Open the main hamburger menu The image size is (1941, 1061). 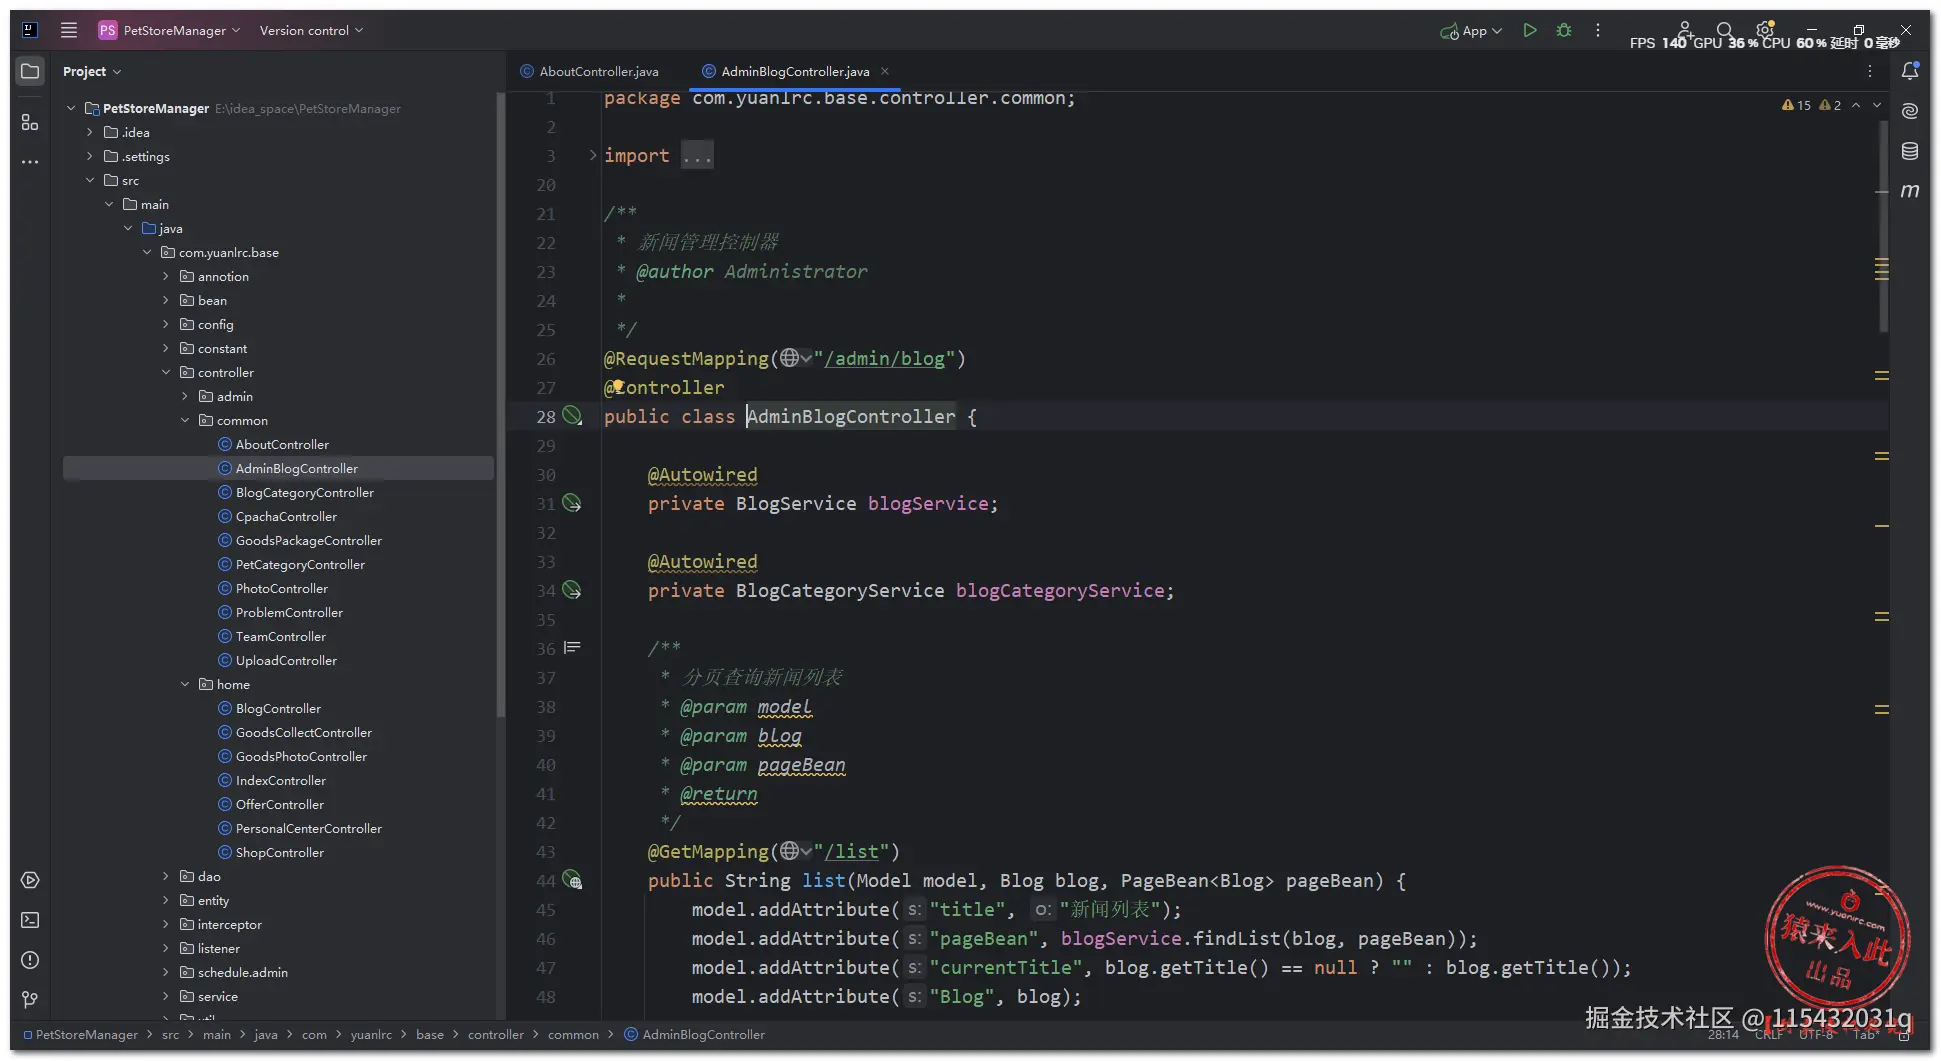[69, 30]
